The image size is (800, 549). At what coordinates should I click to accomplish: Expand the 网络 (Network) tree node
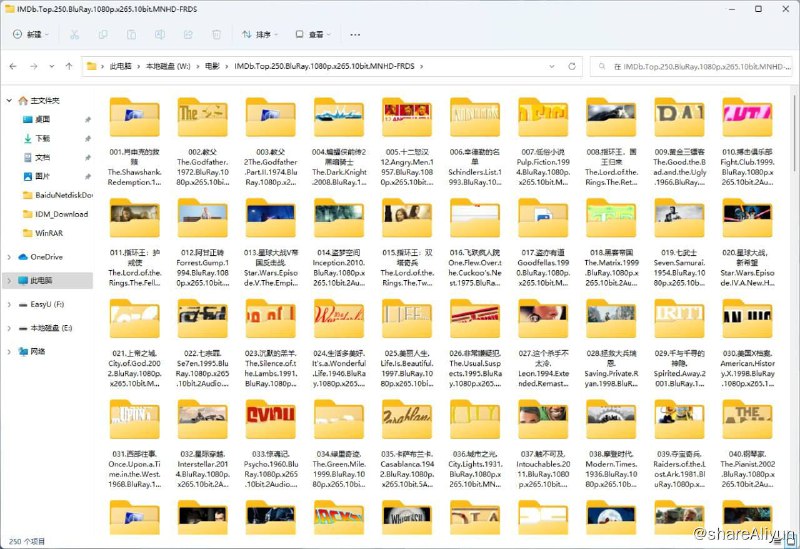(x=8, y=352)
